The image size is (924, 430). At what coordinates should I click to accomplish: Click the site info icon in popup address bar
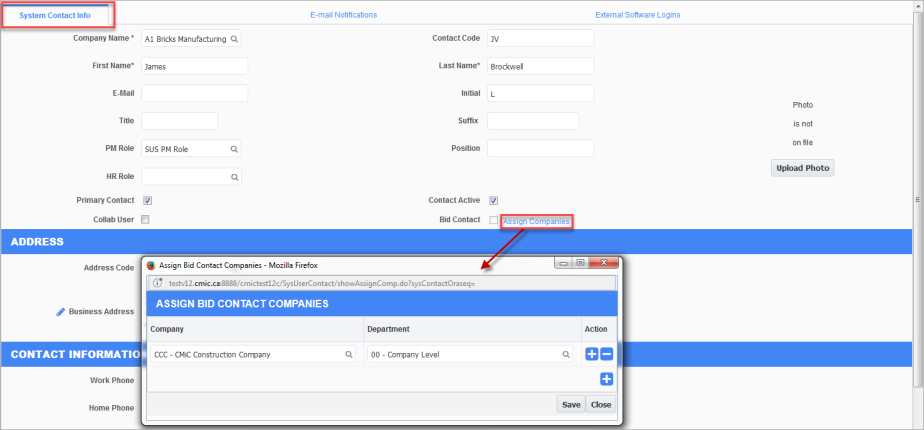click(x=157, y=283)
